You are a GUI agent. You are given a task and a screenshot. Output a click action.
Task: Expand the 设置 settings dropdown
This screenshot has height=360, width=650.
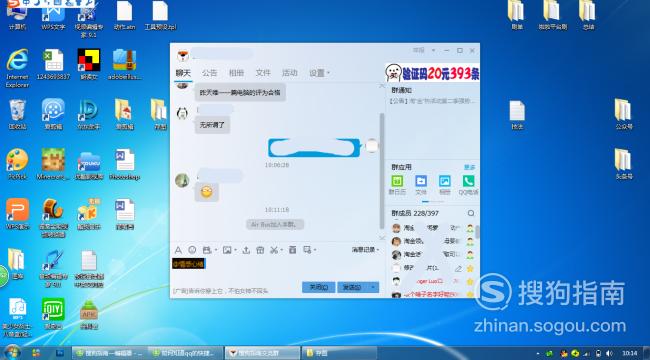pos(319,73)
